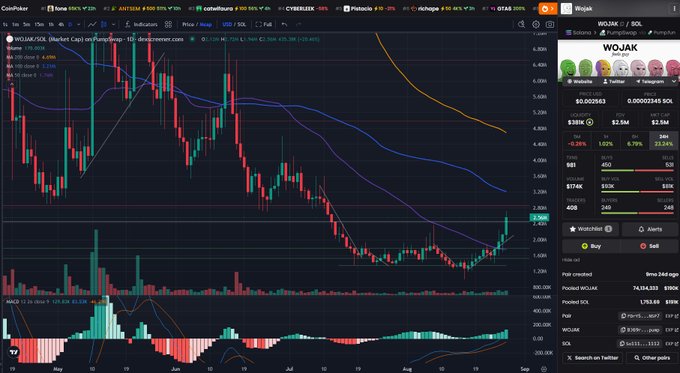The image size is (680, 373).
Task: Click the orange fire trending button
Action: [x=548, y=8]
